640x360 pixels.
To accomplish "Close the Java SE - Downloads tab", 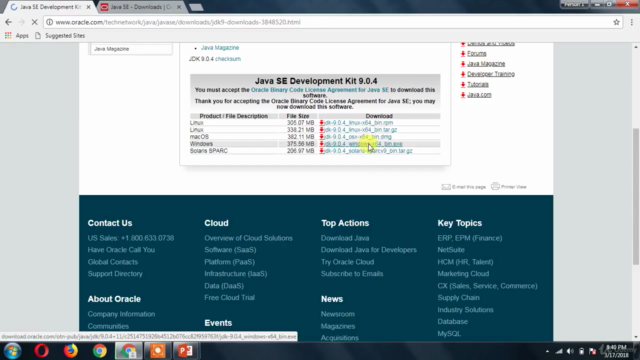I will coord(178,7).
